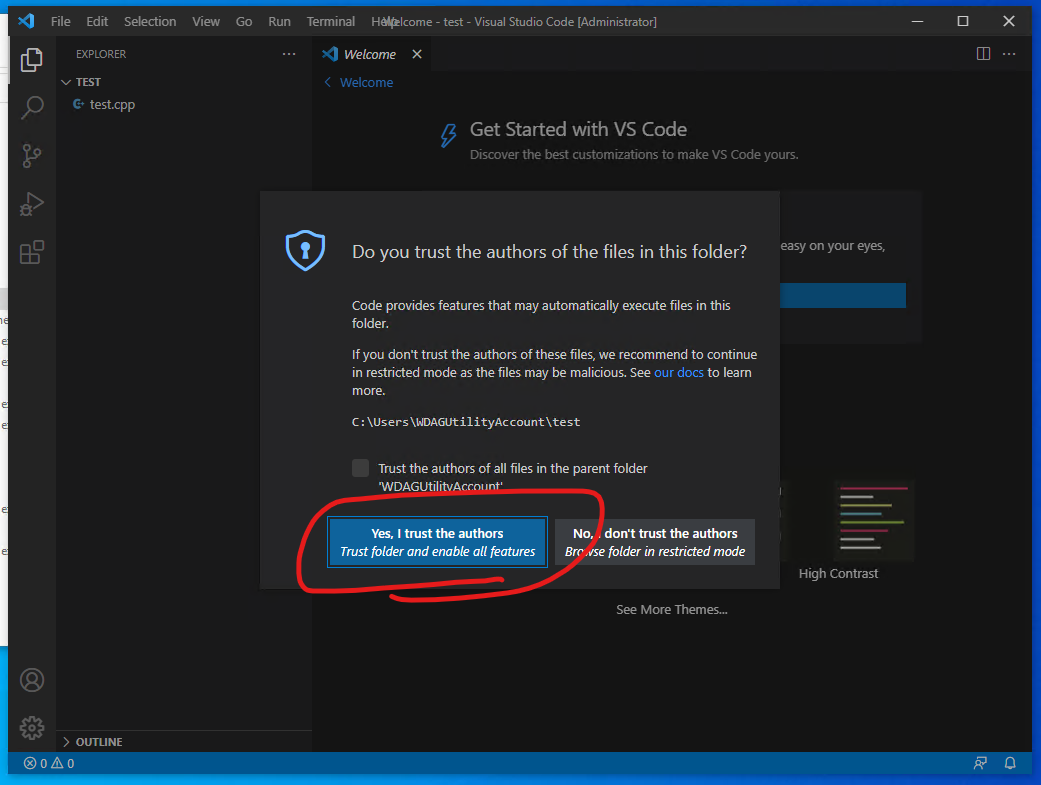Open the Manage gear icon
The image size is (1041, 785).
pos(31,728)
